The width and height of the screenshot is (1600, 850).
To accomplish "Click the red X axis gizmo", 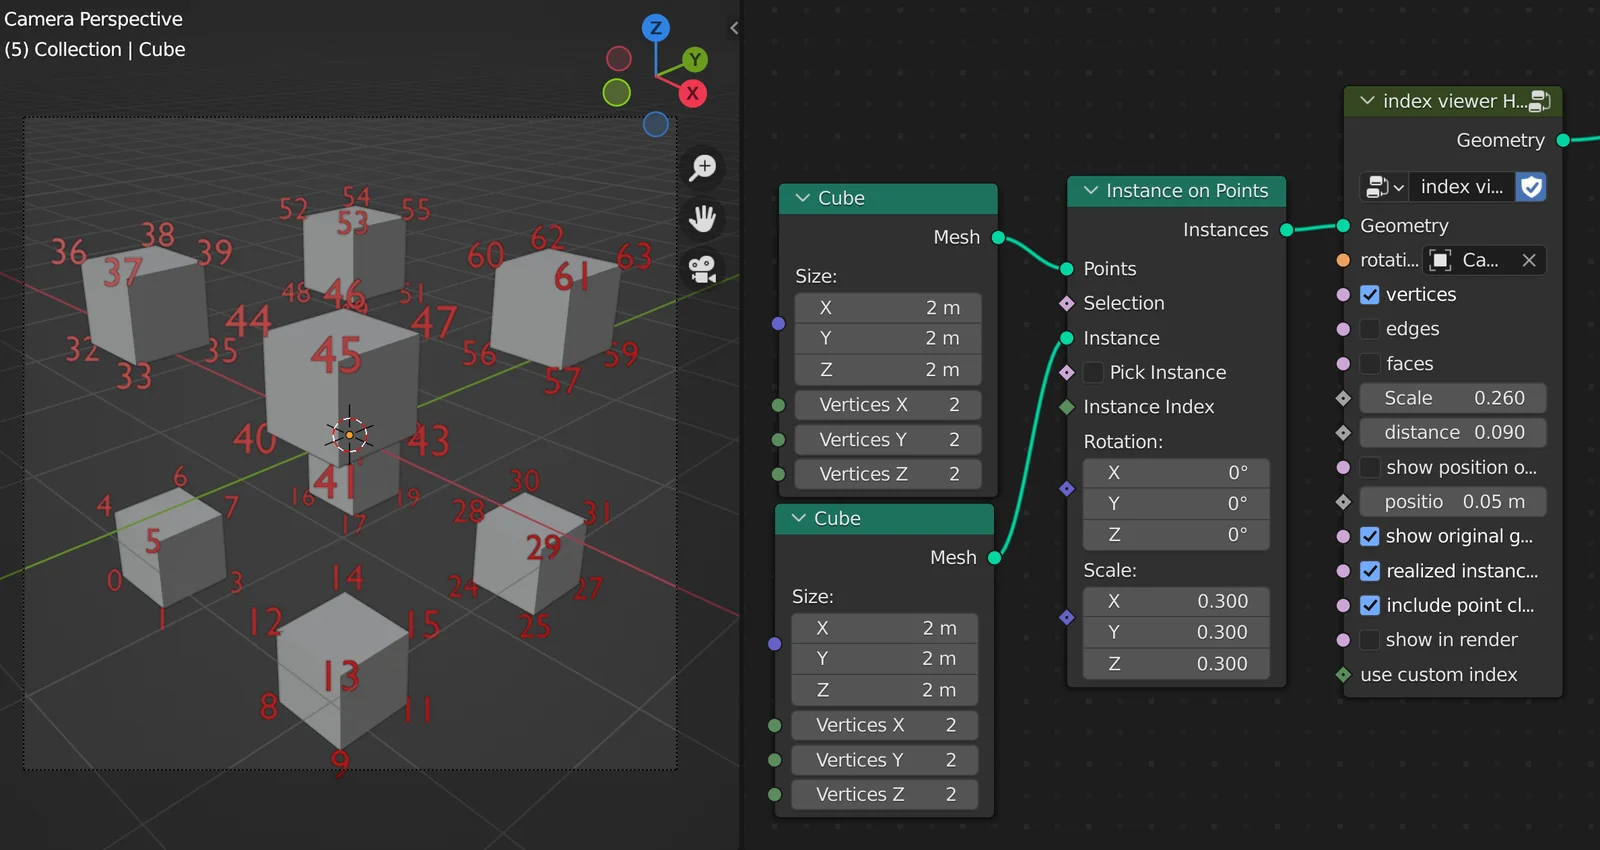I will (x=692, y=94).
